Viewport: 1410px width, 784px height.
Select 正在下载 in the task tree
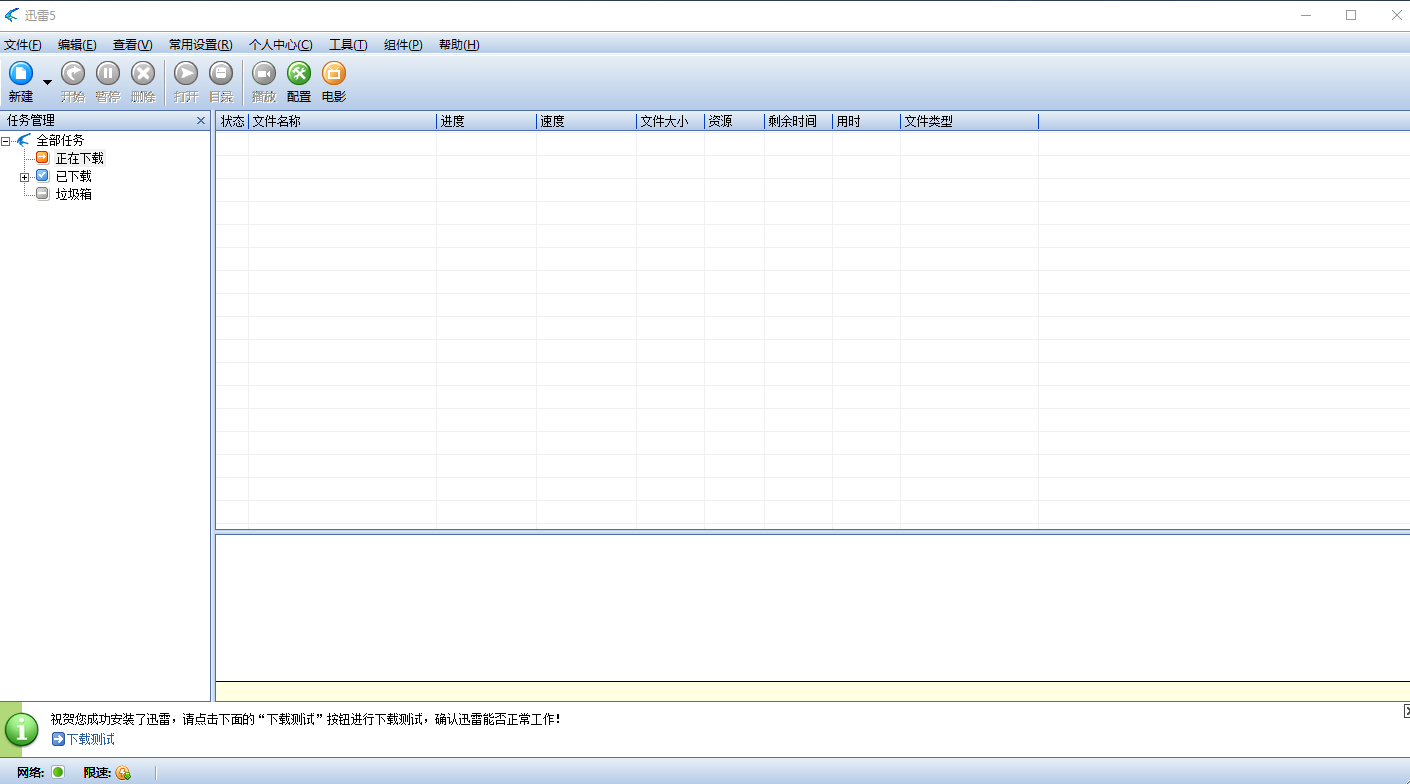pyautogui.click(x=79, y=159)
